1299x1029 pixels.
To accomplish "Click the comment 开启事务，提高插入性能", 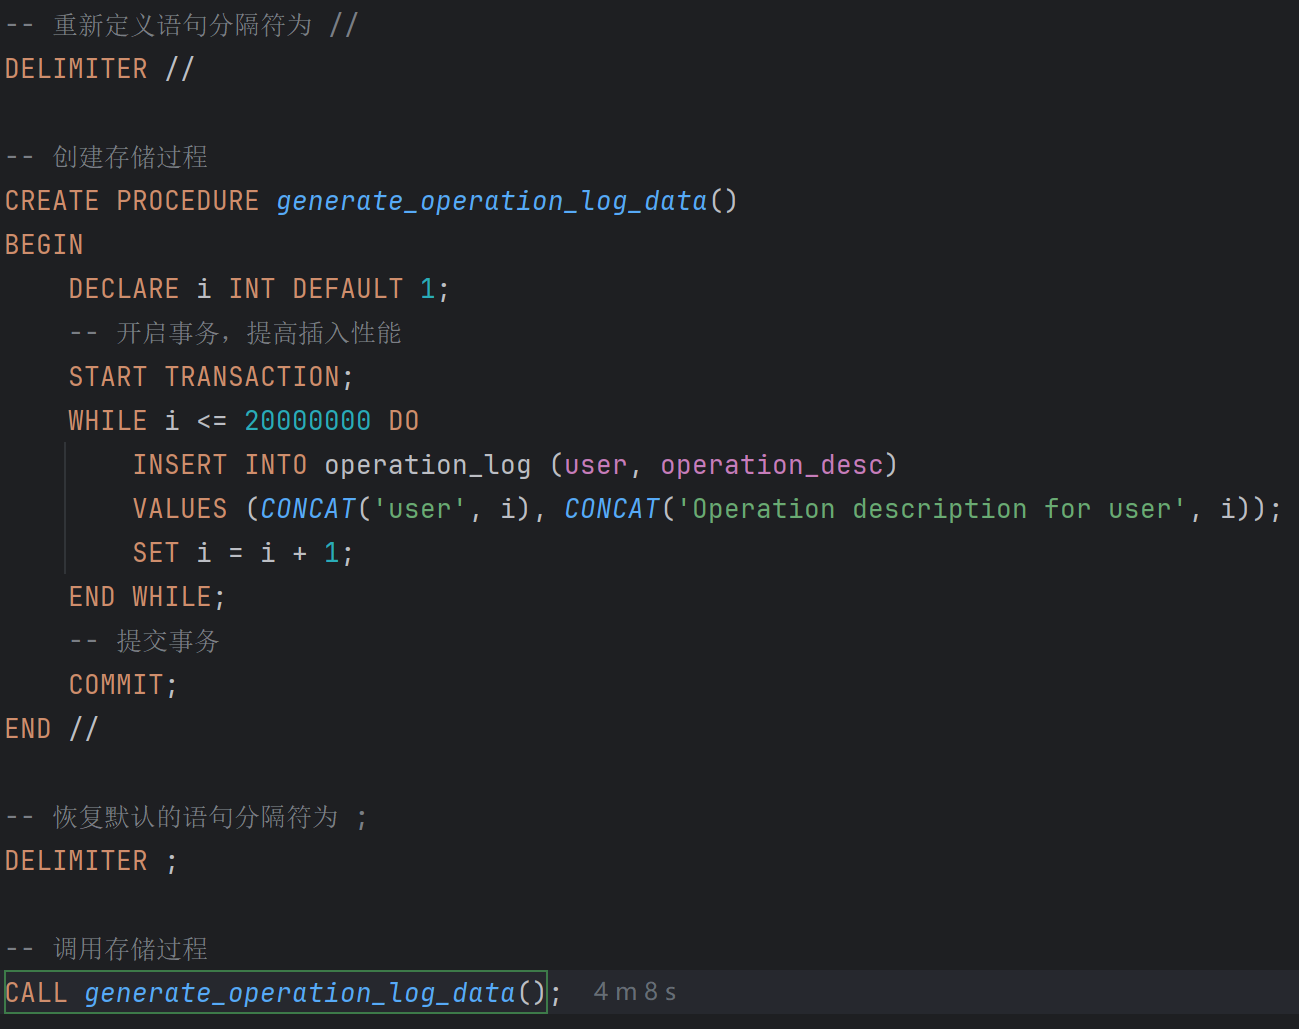I will 237,332.
